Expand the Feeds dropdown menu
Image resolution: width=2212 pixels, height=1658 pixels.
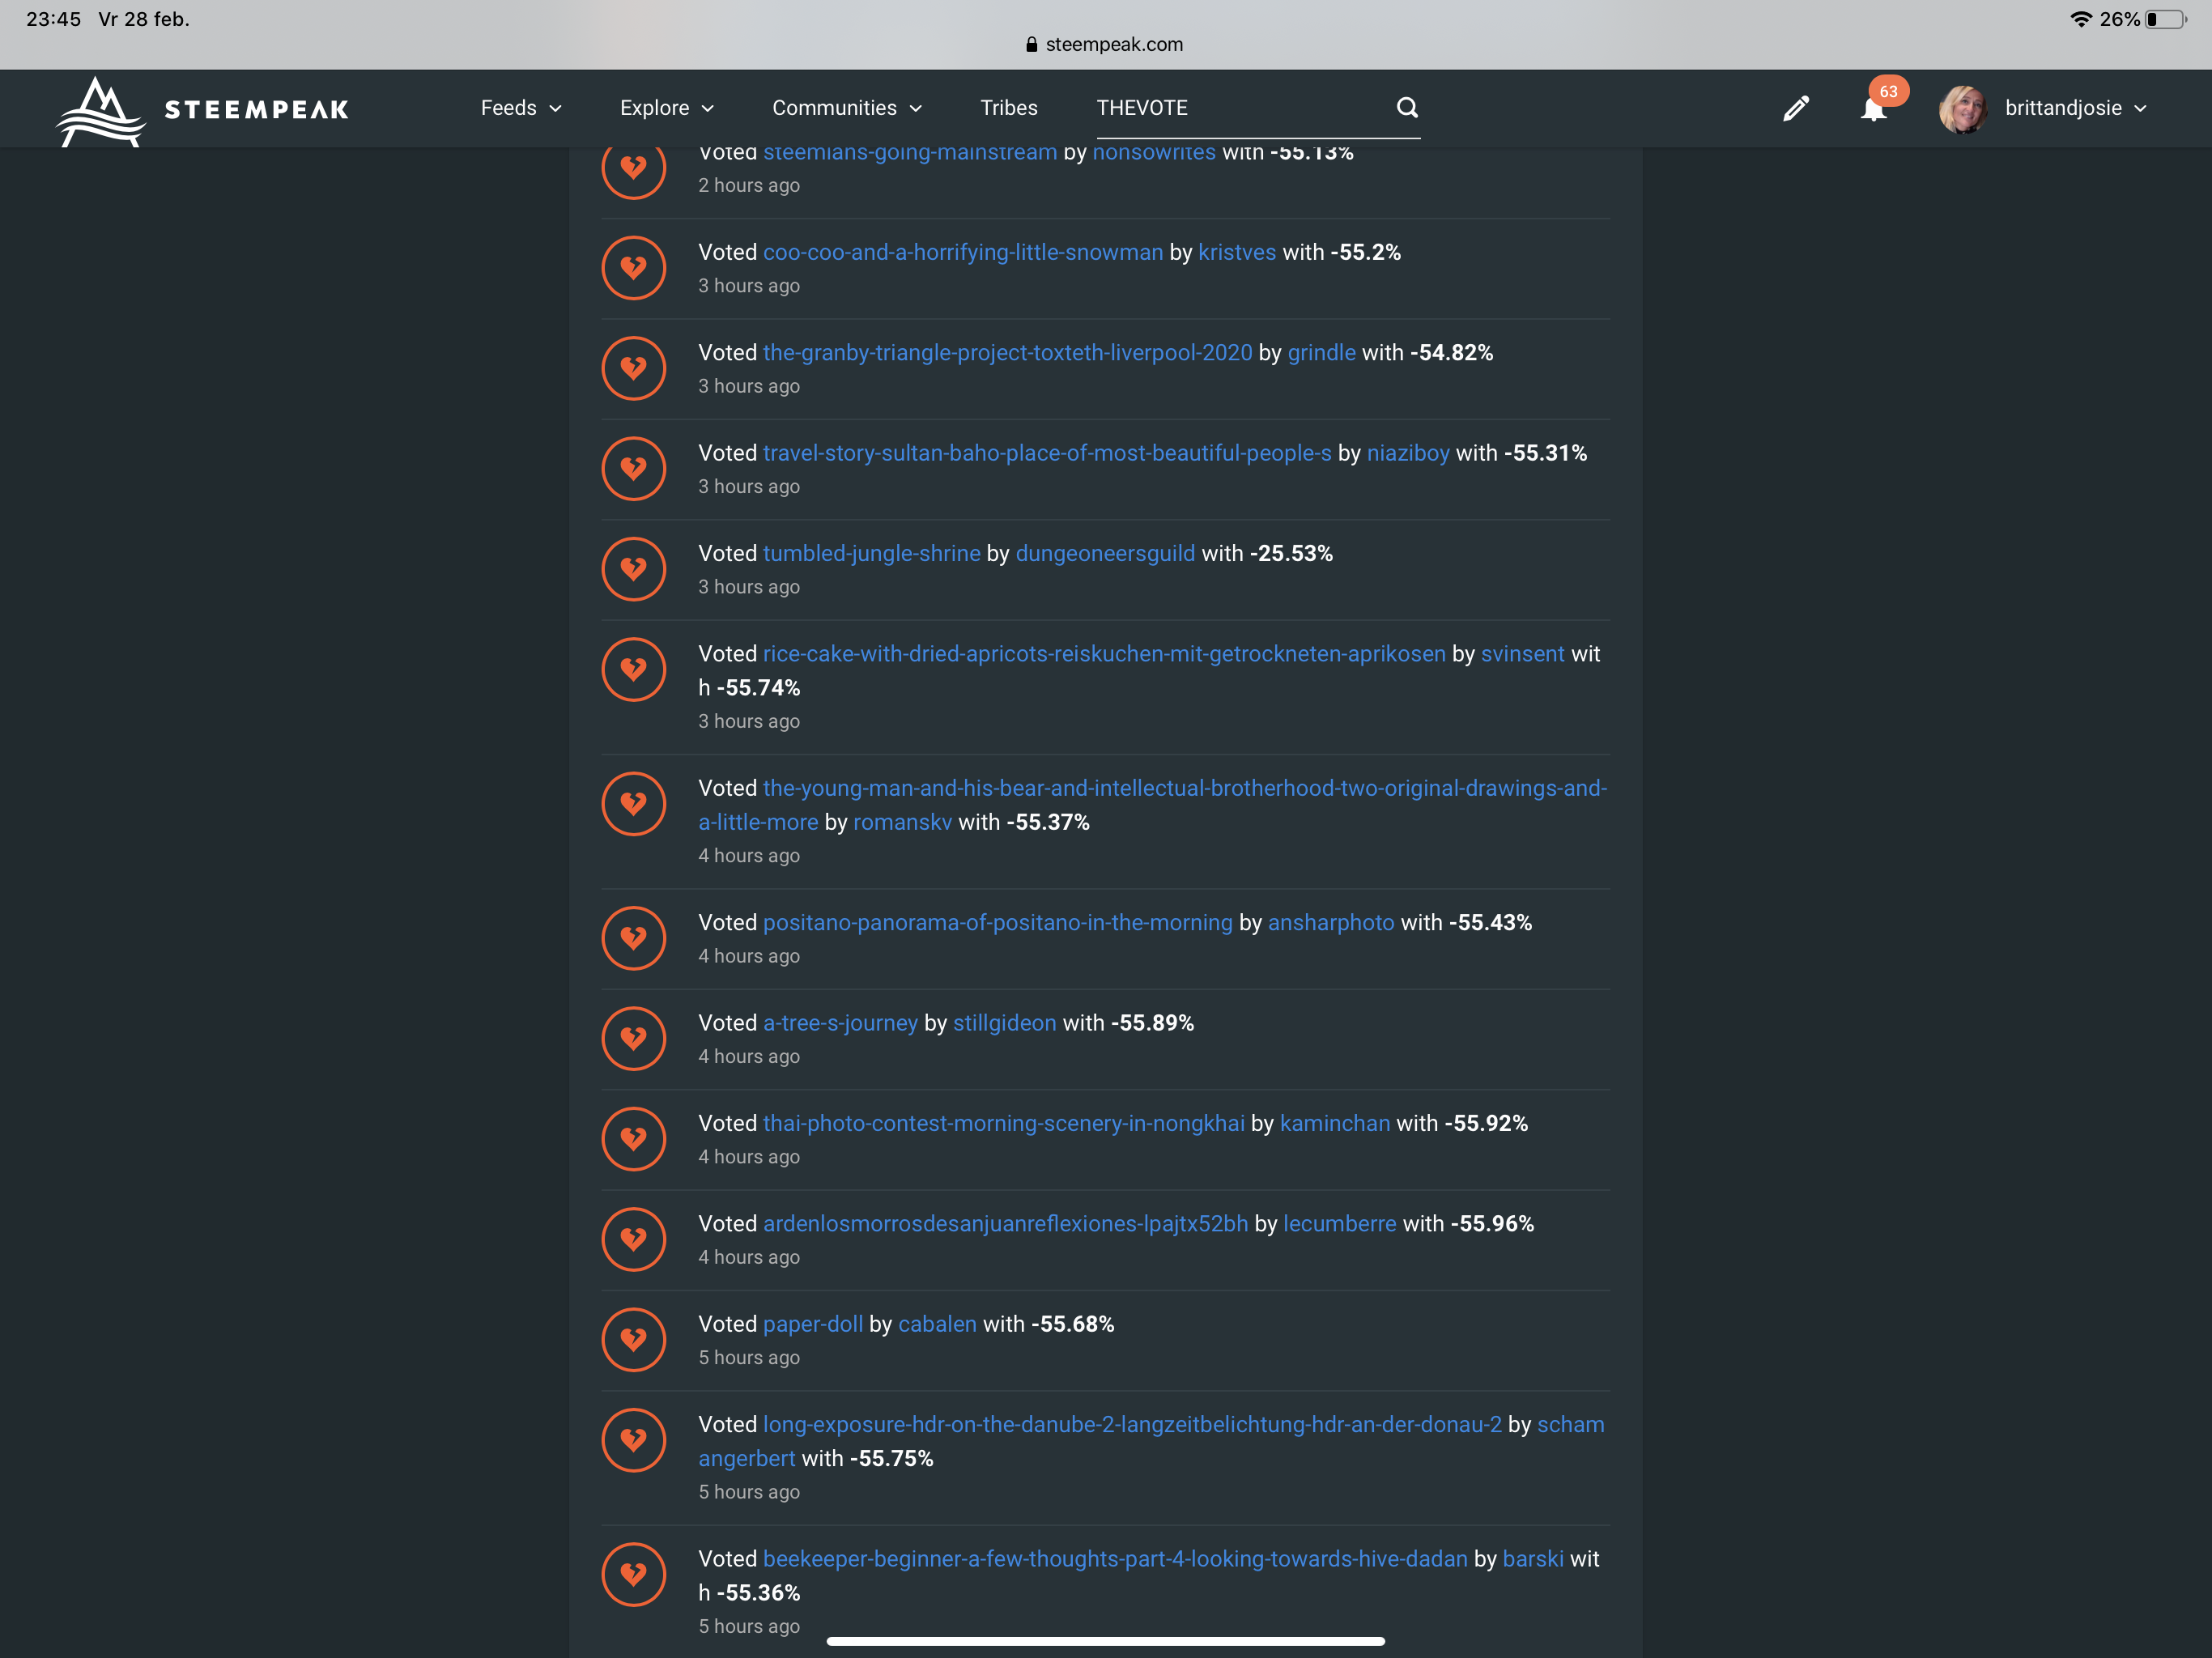click(x=520, y=108)
